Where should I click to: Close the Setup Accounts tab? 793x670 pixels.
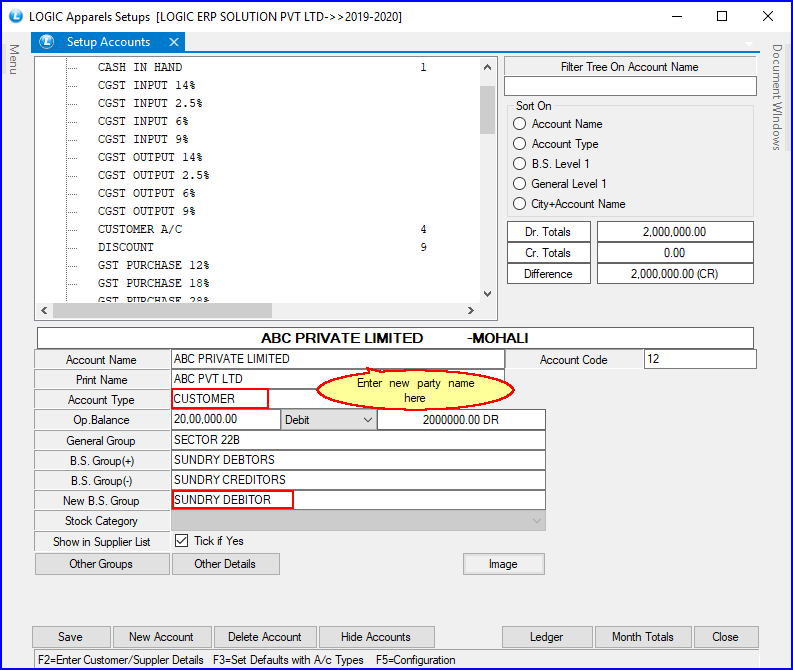(173, 42)
